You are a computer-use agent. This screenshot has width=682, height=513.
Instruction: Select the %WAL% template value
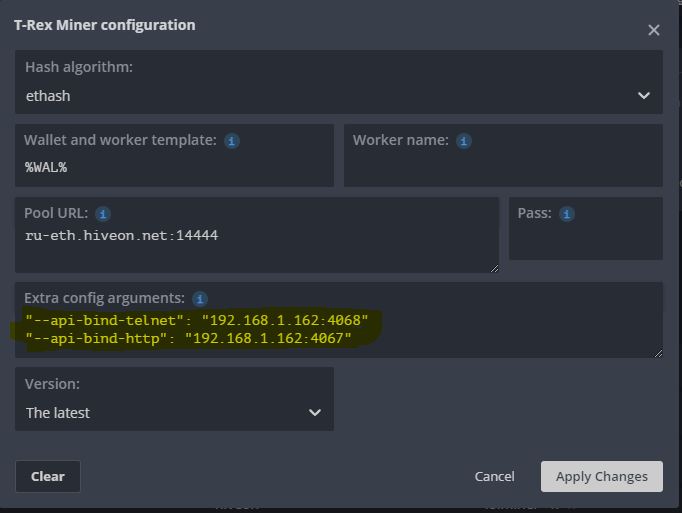coord(46,168)
